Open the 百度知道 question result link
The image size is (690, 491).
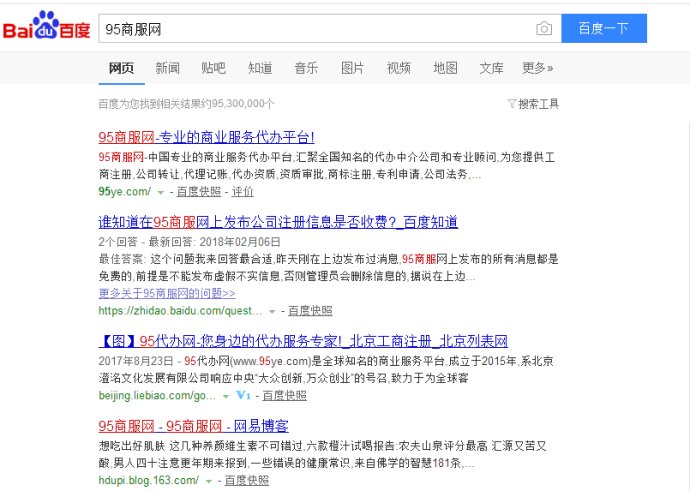point(277,222)
